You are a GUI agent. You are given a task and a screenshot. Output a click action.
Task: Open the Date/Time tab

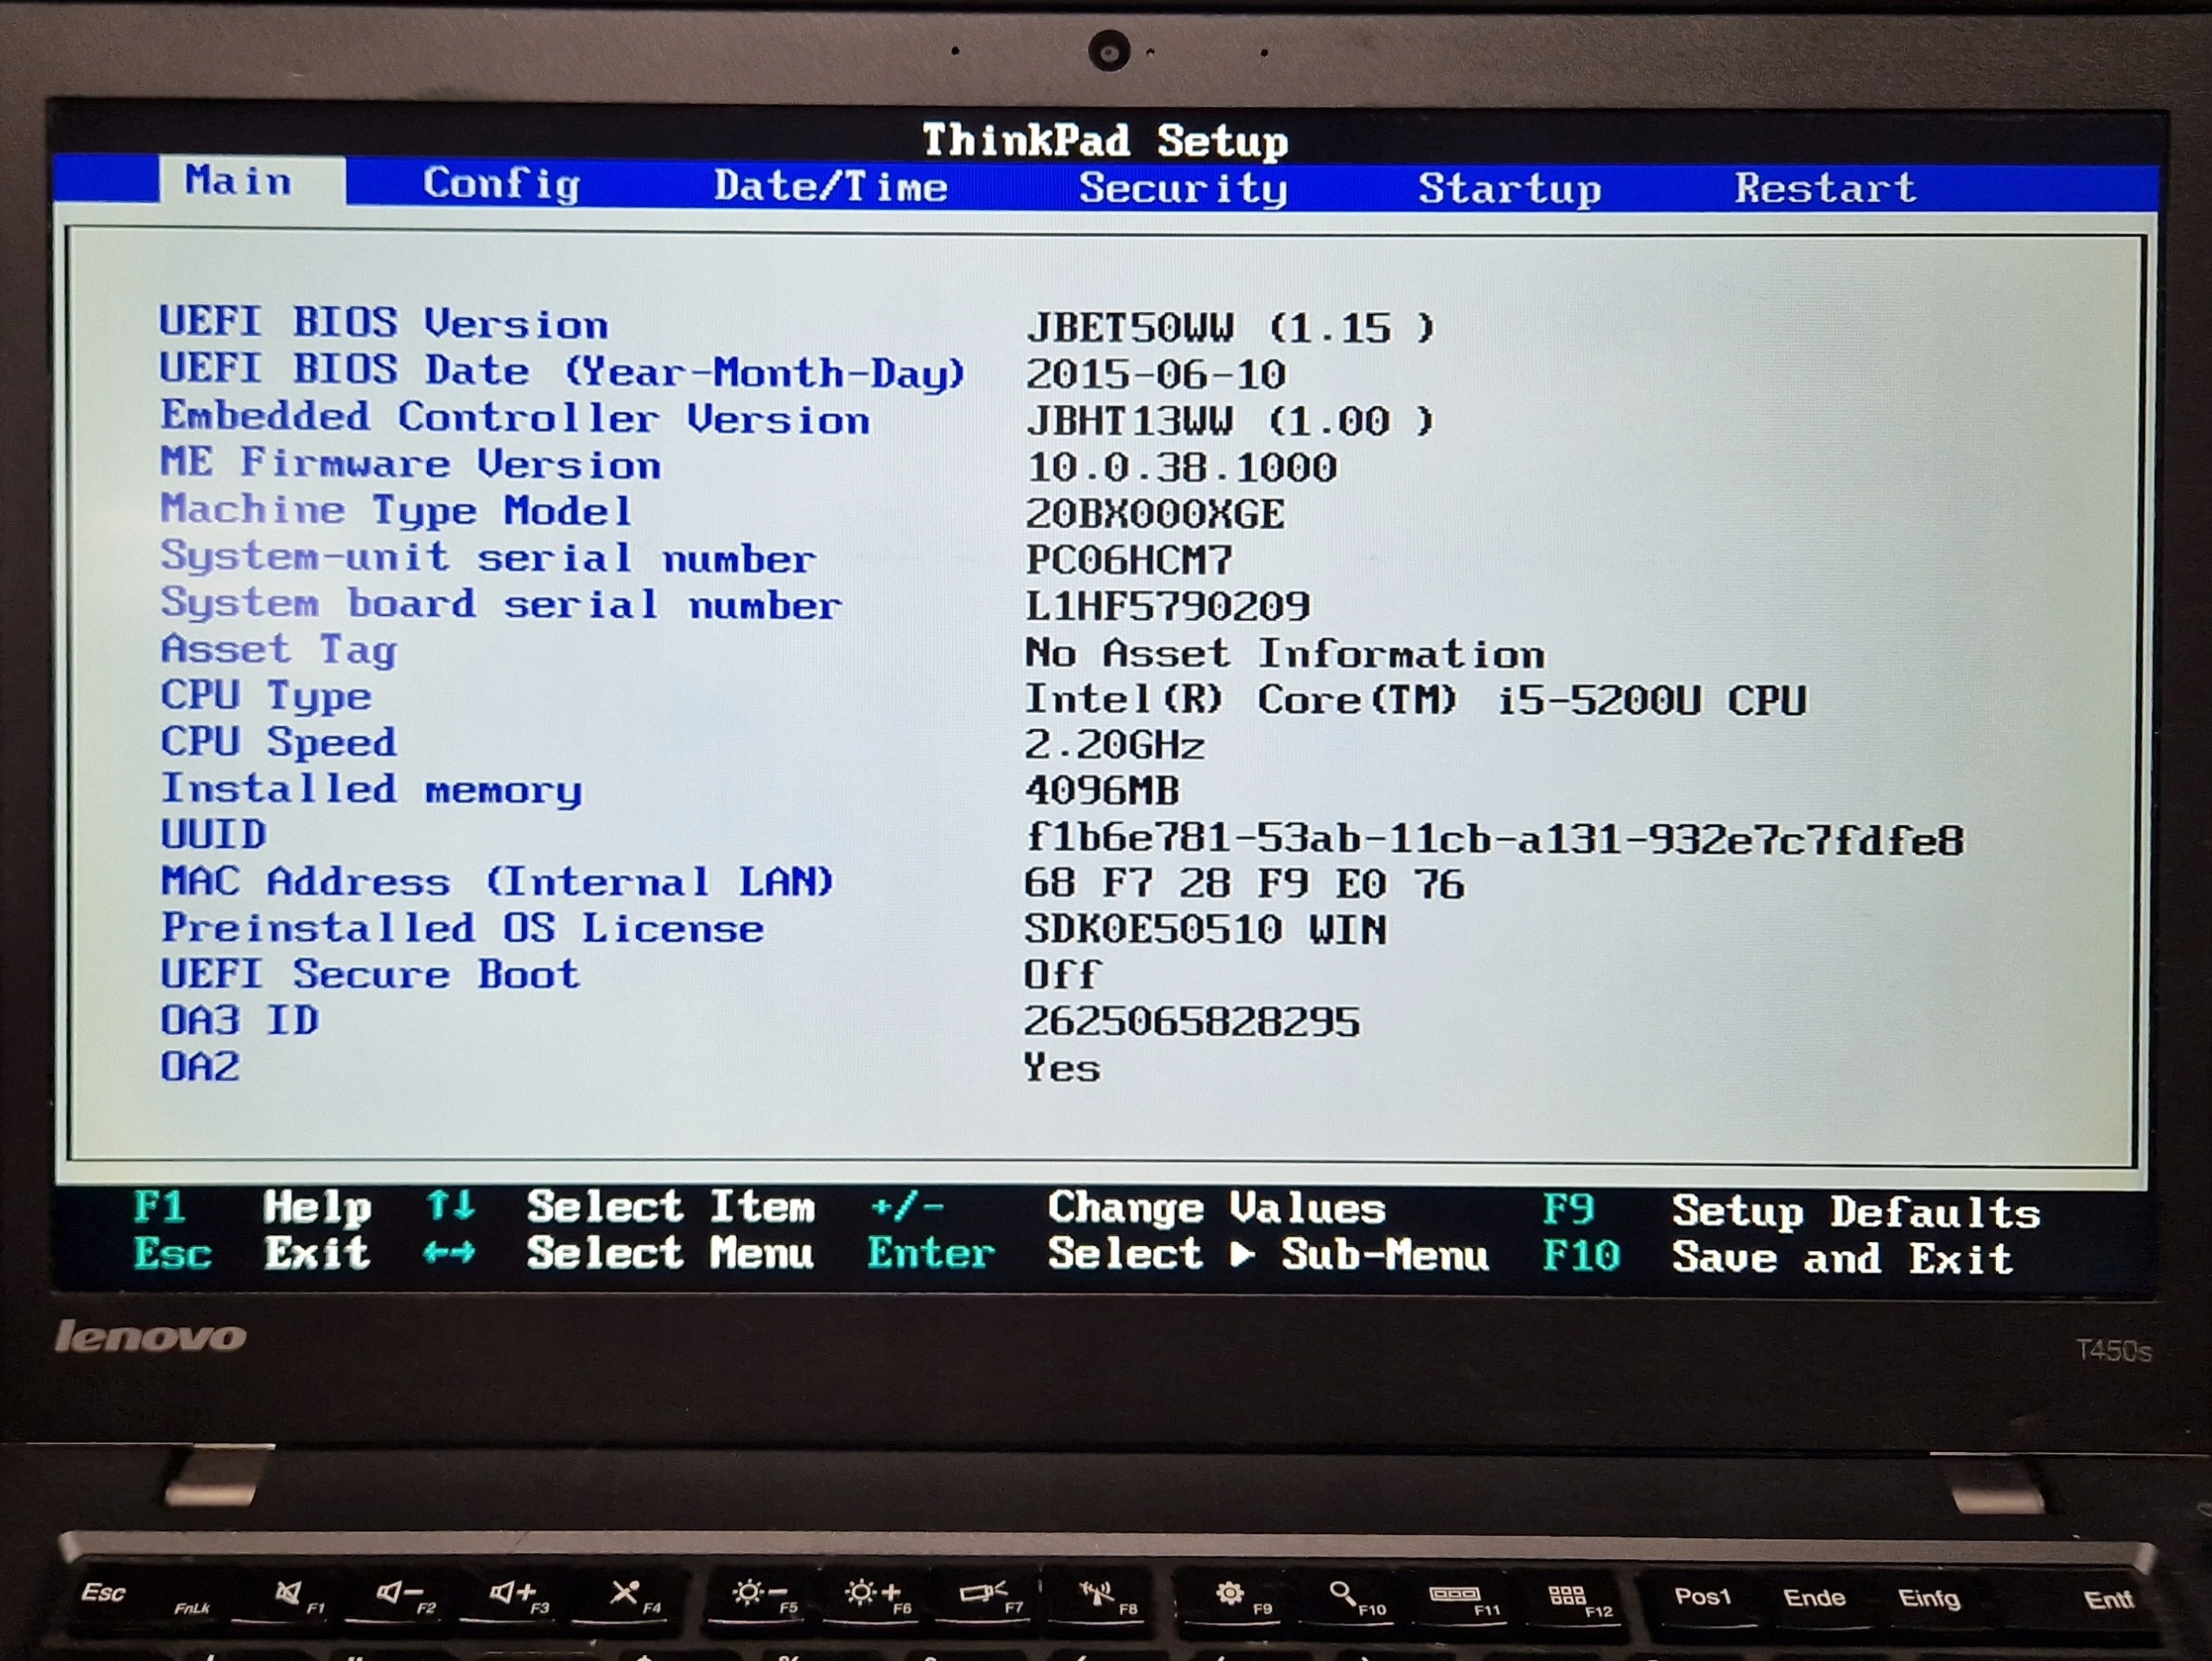tap(830, 187)
